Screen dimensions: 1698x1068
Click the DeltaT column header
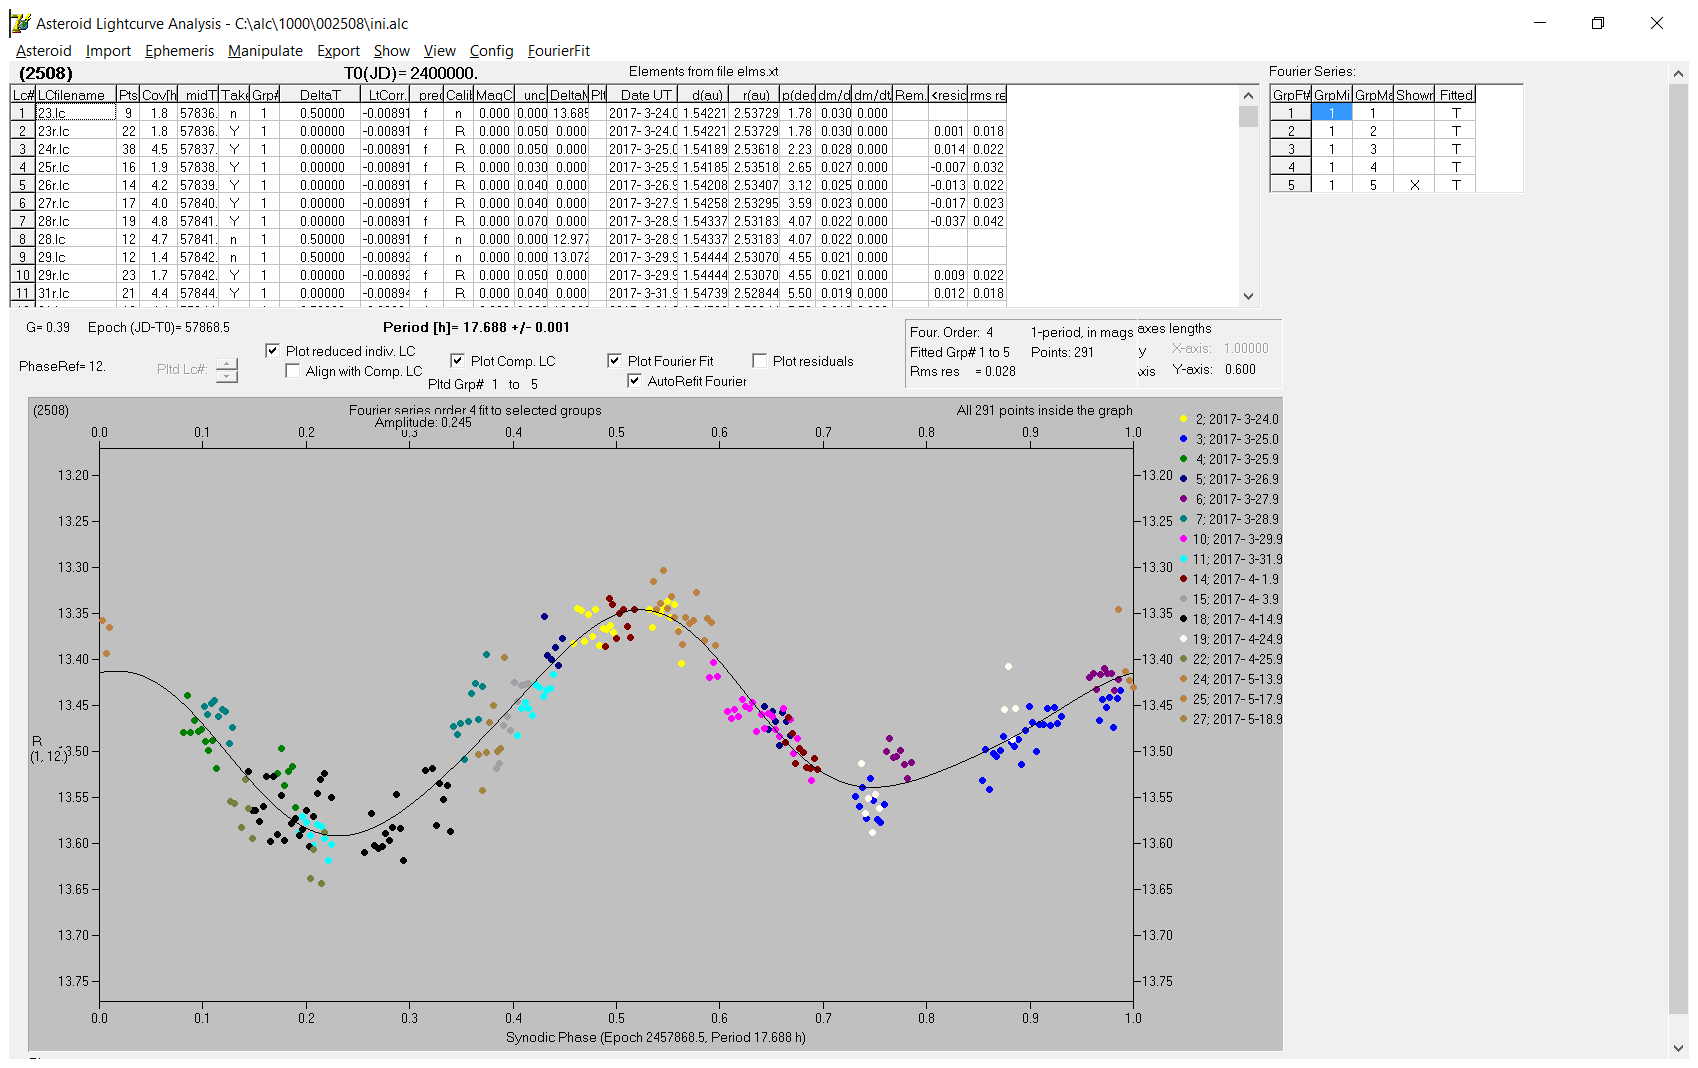point(320,95)
